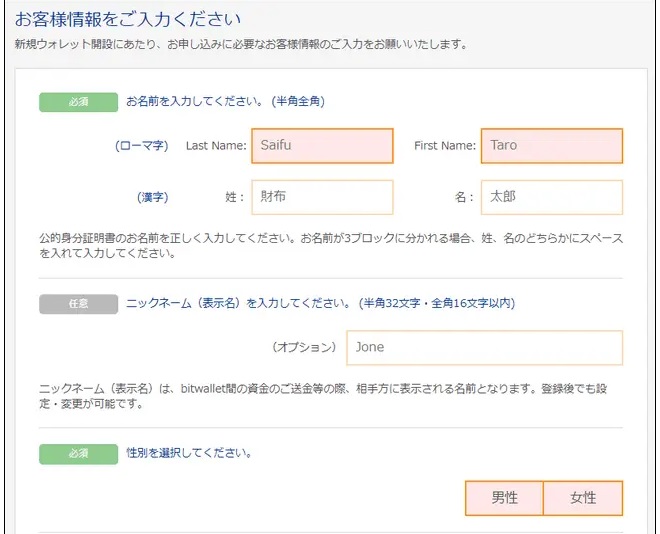Focus the 姓 kanji surname field
This screenshot has height=534, width=660.
click(x=322, y=197)
